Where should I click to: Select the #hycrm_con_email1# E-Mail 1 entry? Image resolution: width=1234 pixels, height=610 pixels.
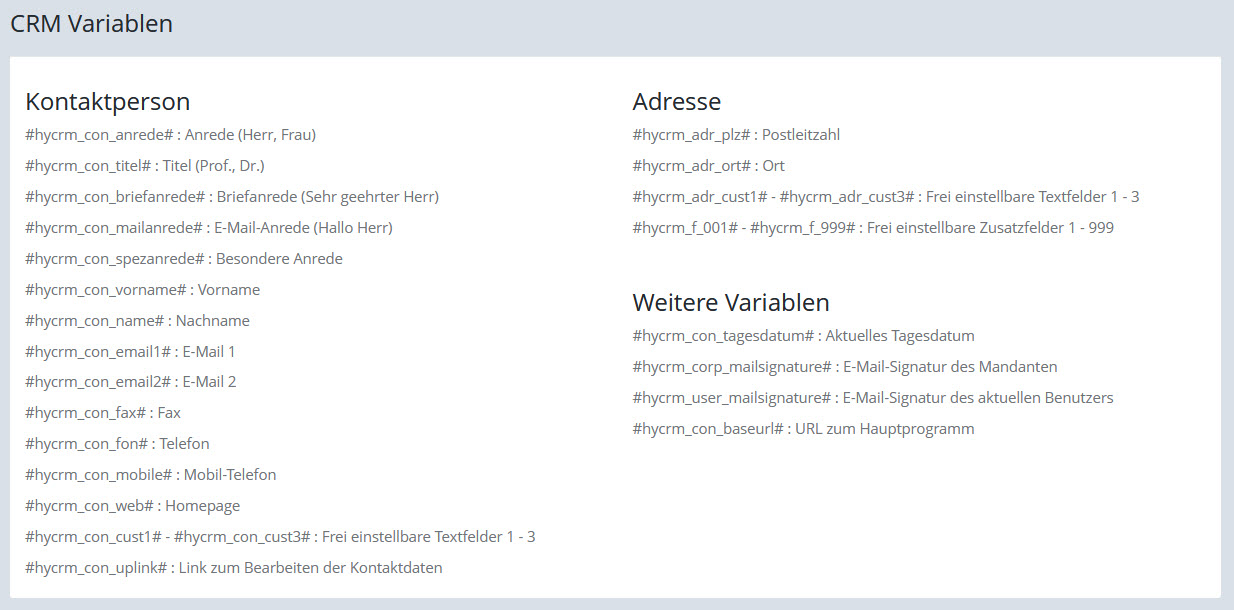(x=130, y=352)
